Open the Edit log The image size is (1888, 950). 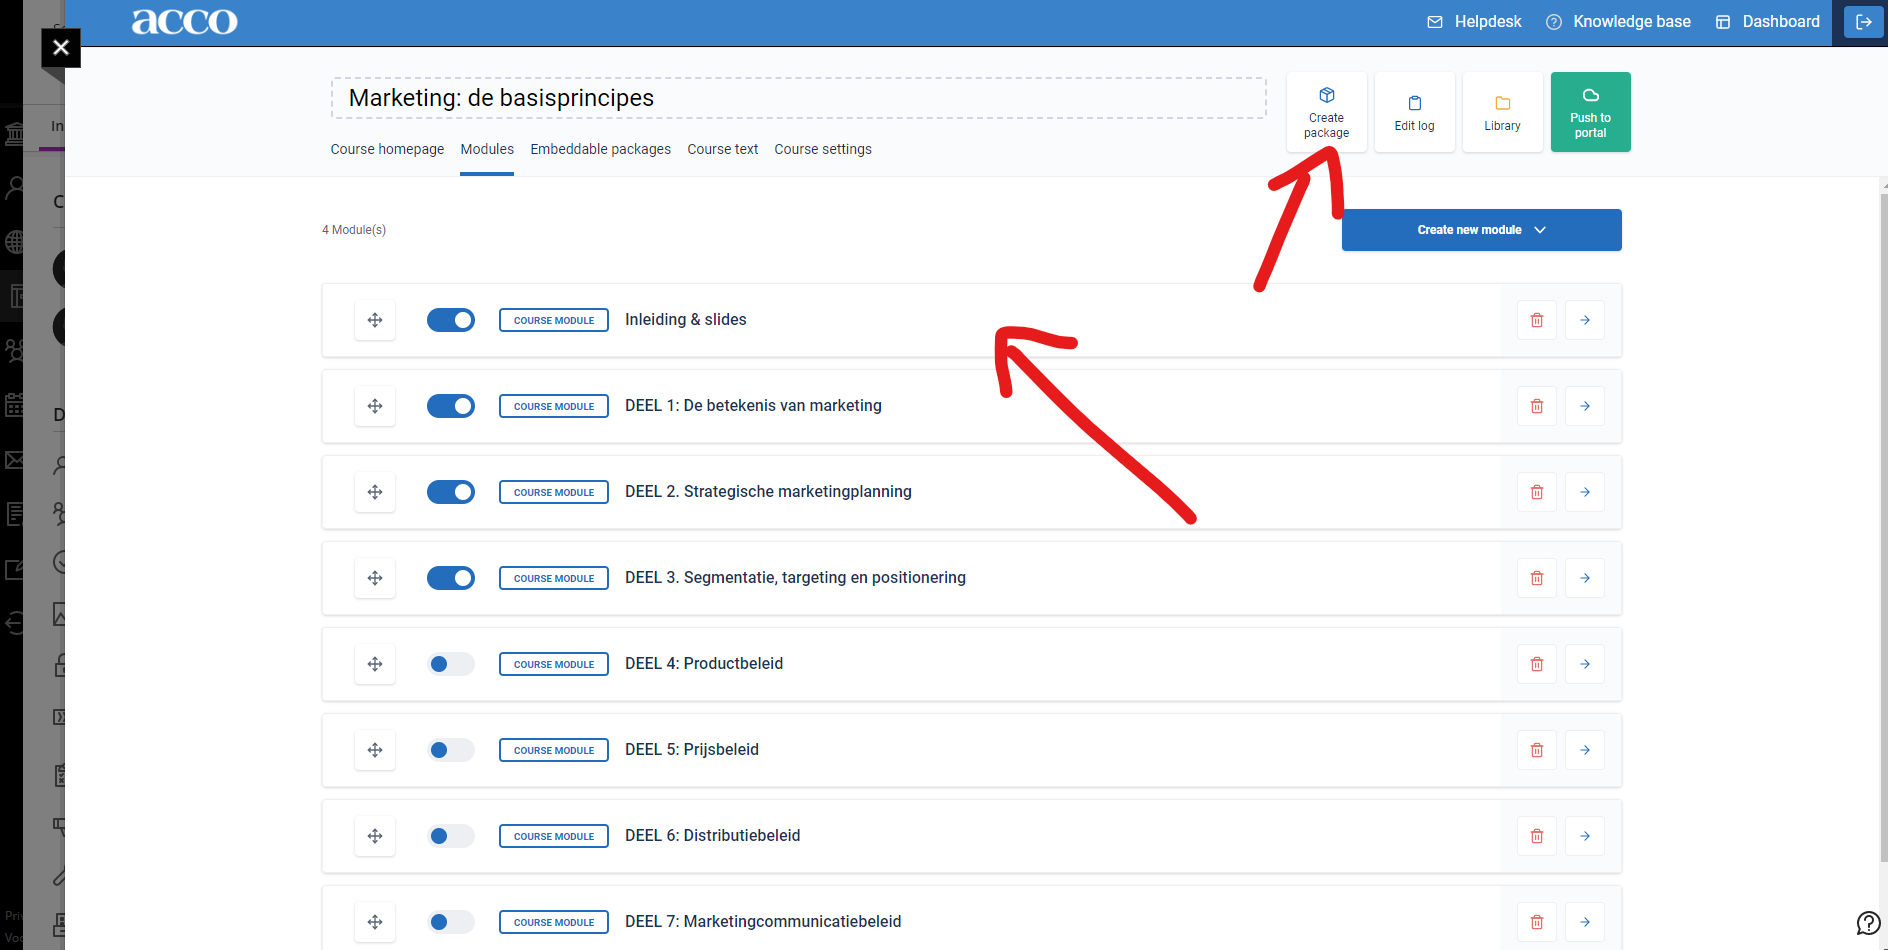pyautogui.click(x=1414, y=112)
